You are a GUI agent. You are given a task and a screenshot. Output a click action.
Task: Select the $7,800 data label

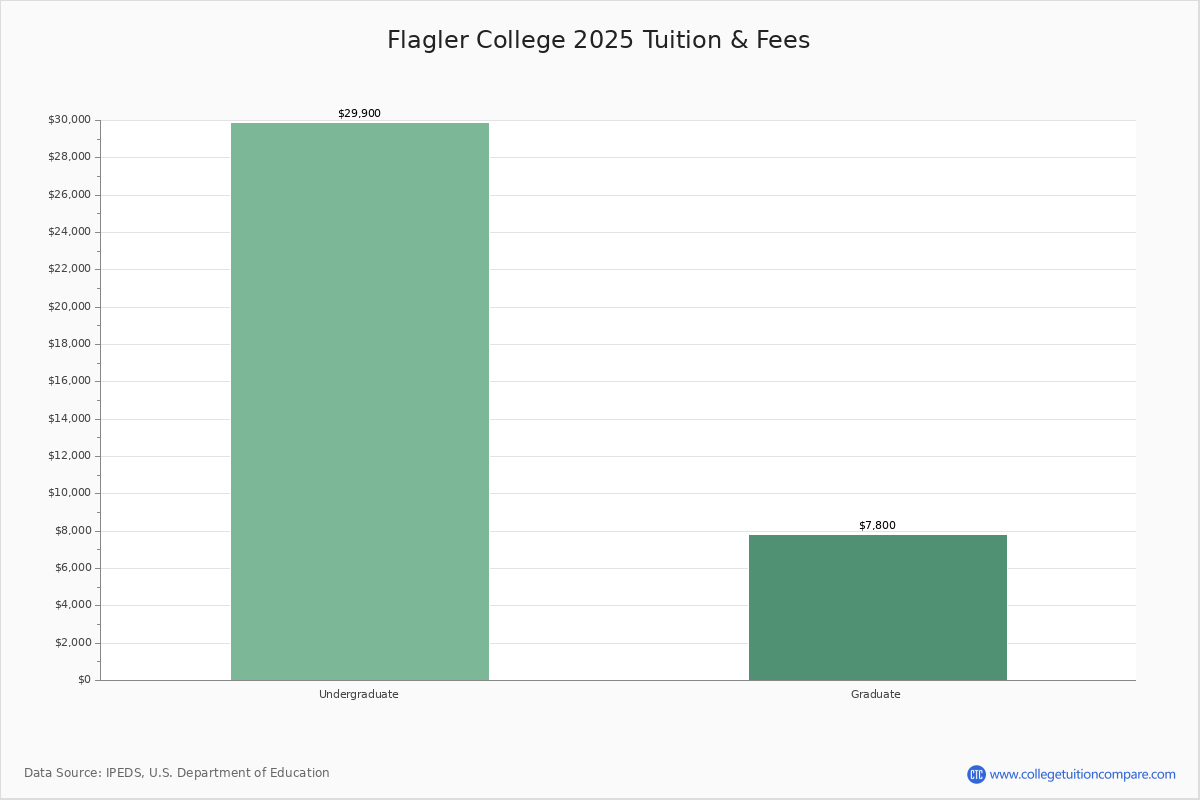[877, 526]
